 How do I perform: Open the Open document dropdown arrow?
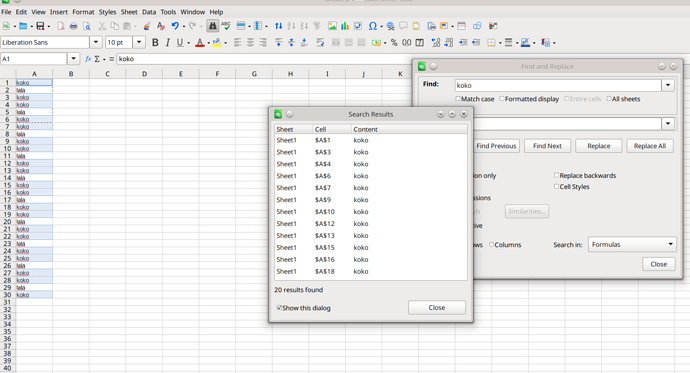pos(32,27)
